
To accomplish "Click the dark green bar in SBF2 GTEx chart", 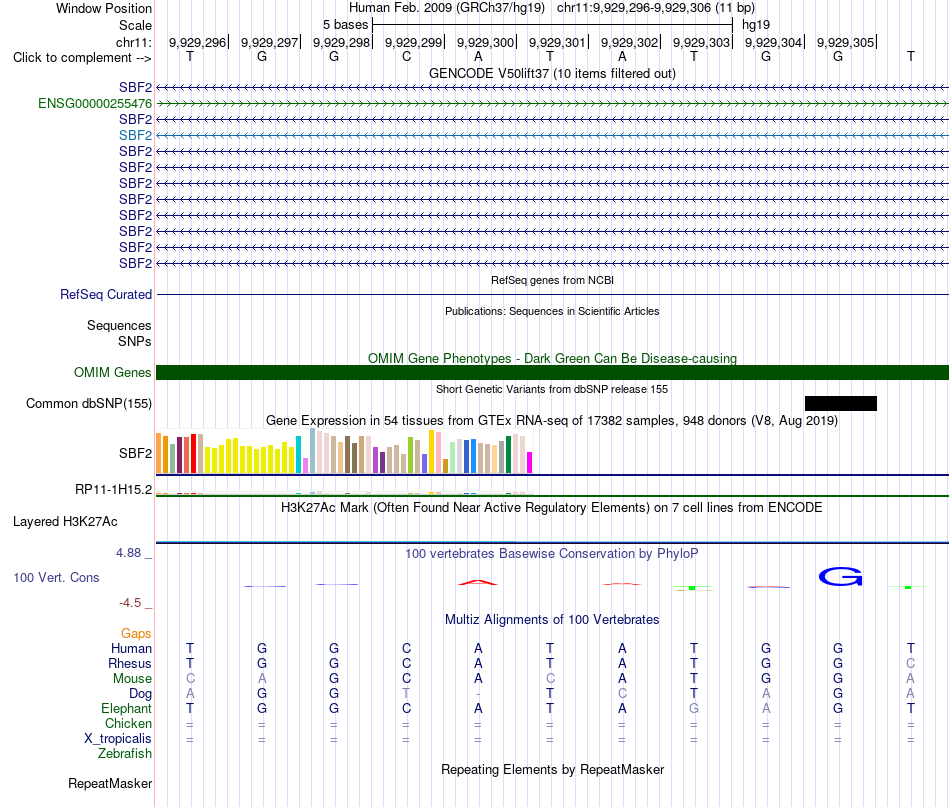I will point(508,455).
